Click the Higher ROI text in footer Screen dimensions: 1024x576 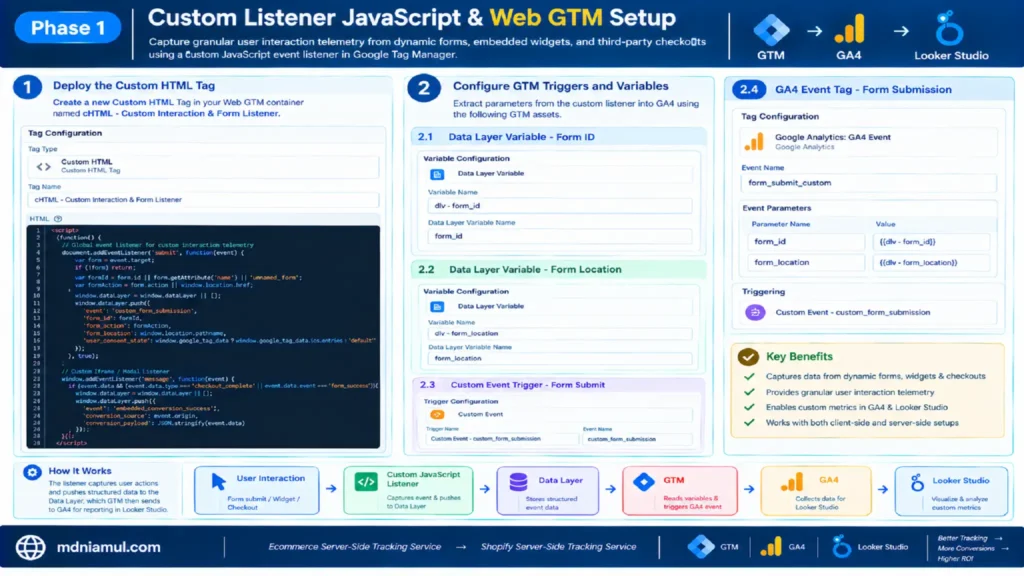pyautogui.click(x=955, y=558)
